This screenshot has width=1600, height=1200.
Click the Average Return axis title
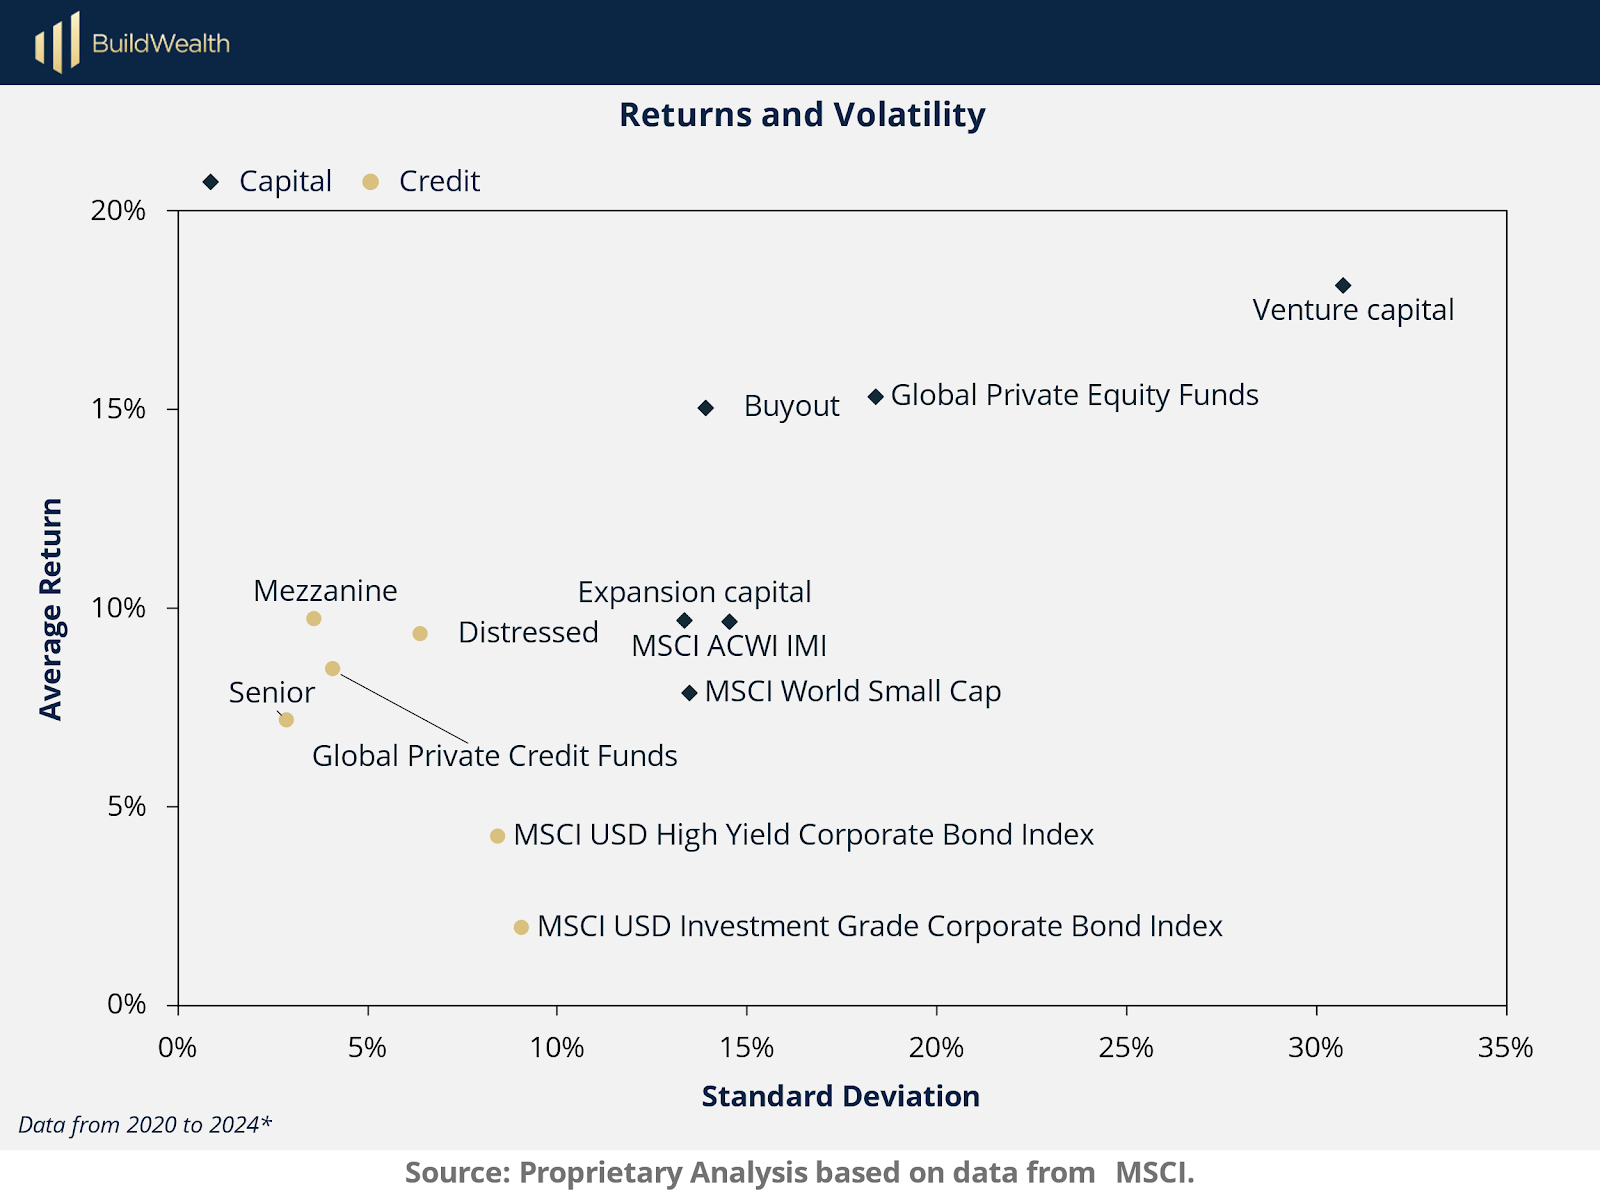[x=51, y=609]
